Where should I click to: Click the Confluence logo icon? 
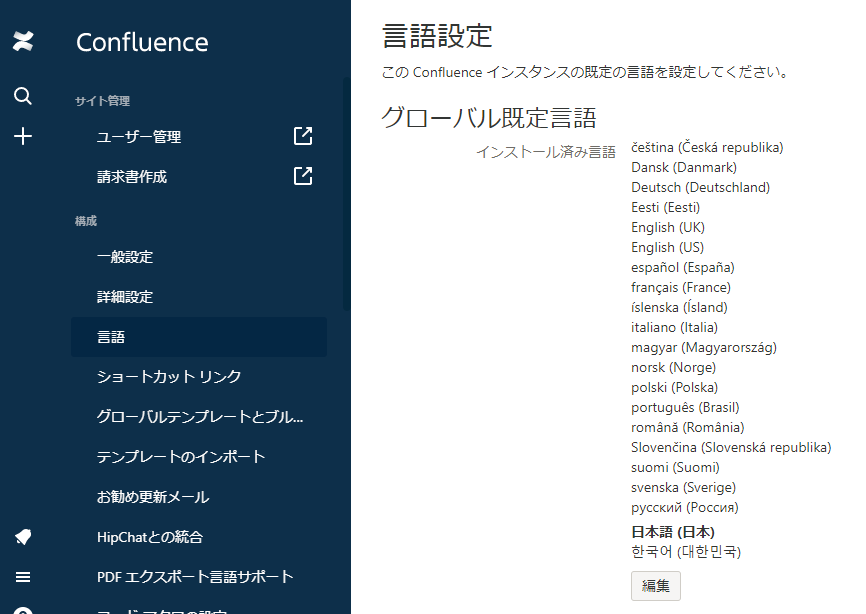(23, 41)
